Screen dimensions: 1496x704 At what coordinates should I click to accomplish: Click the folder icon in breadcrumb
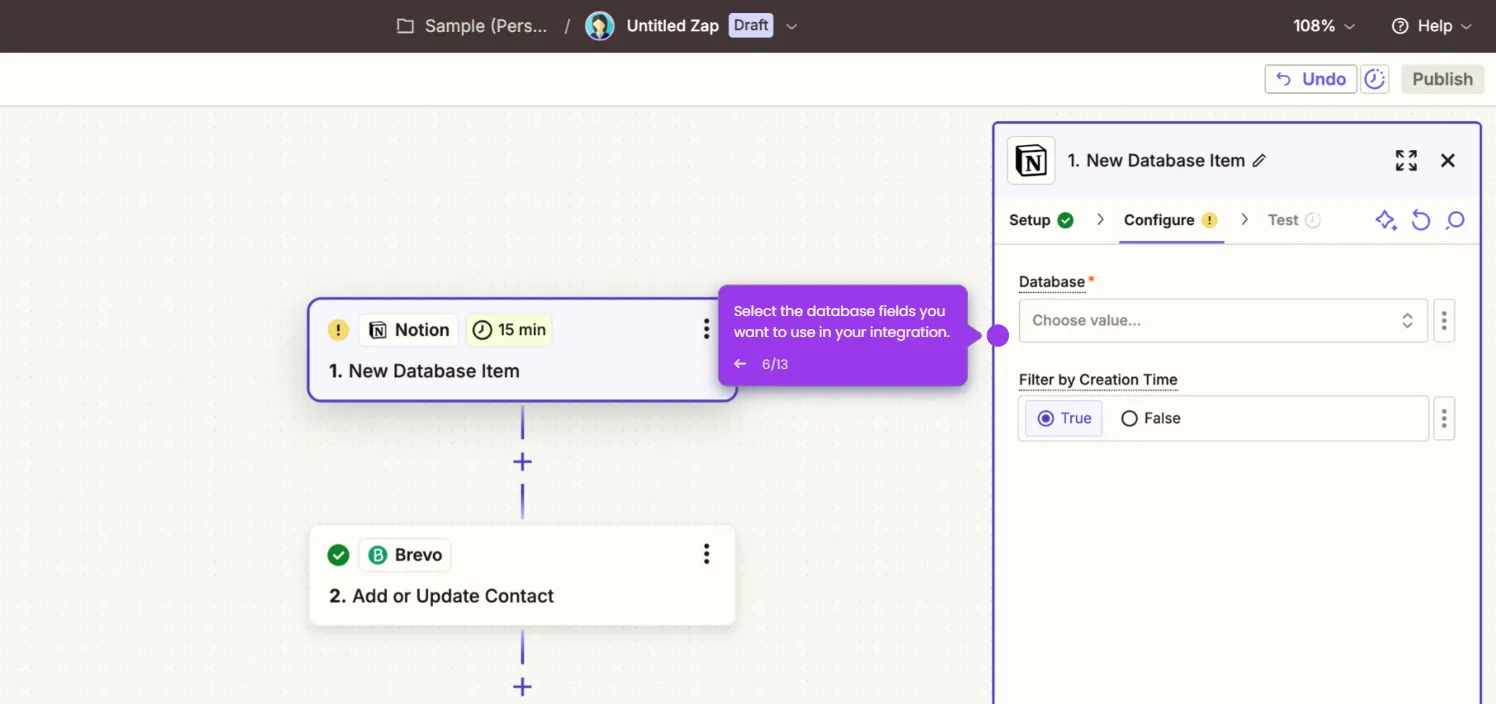coord(405,26)
